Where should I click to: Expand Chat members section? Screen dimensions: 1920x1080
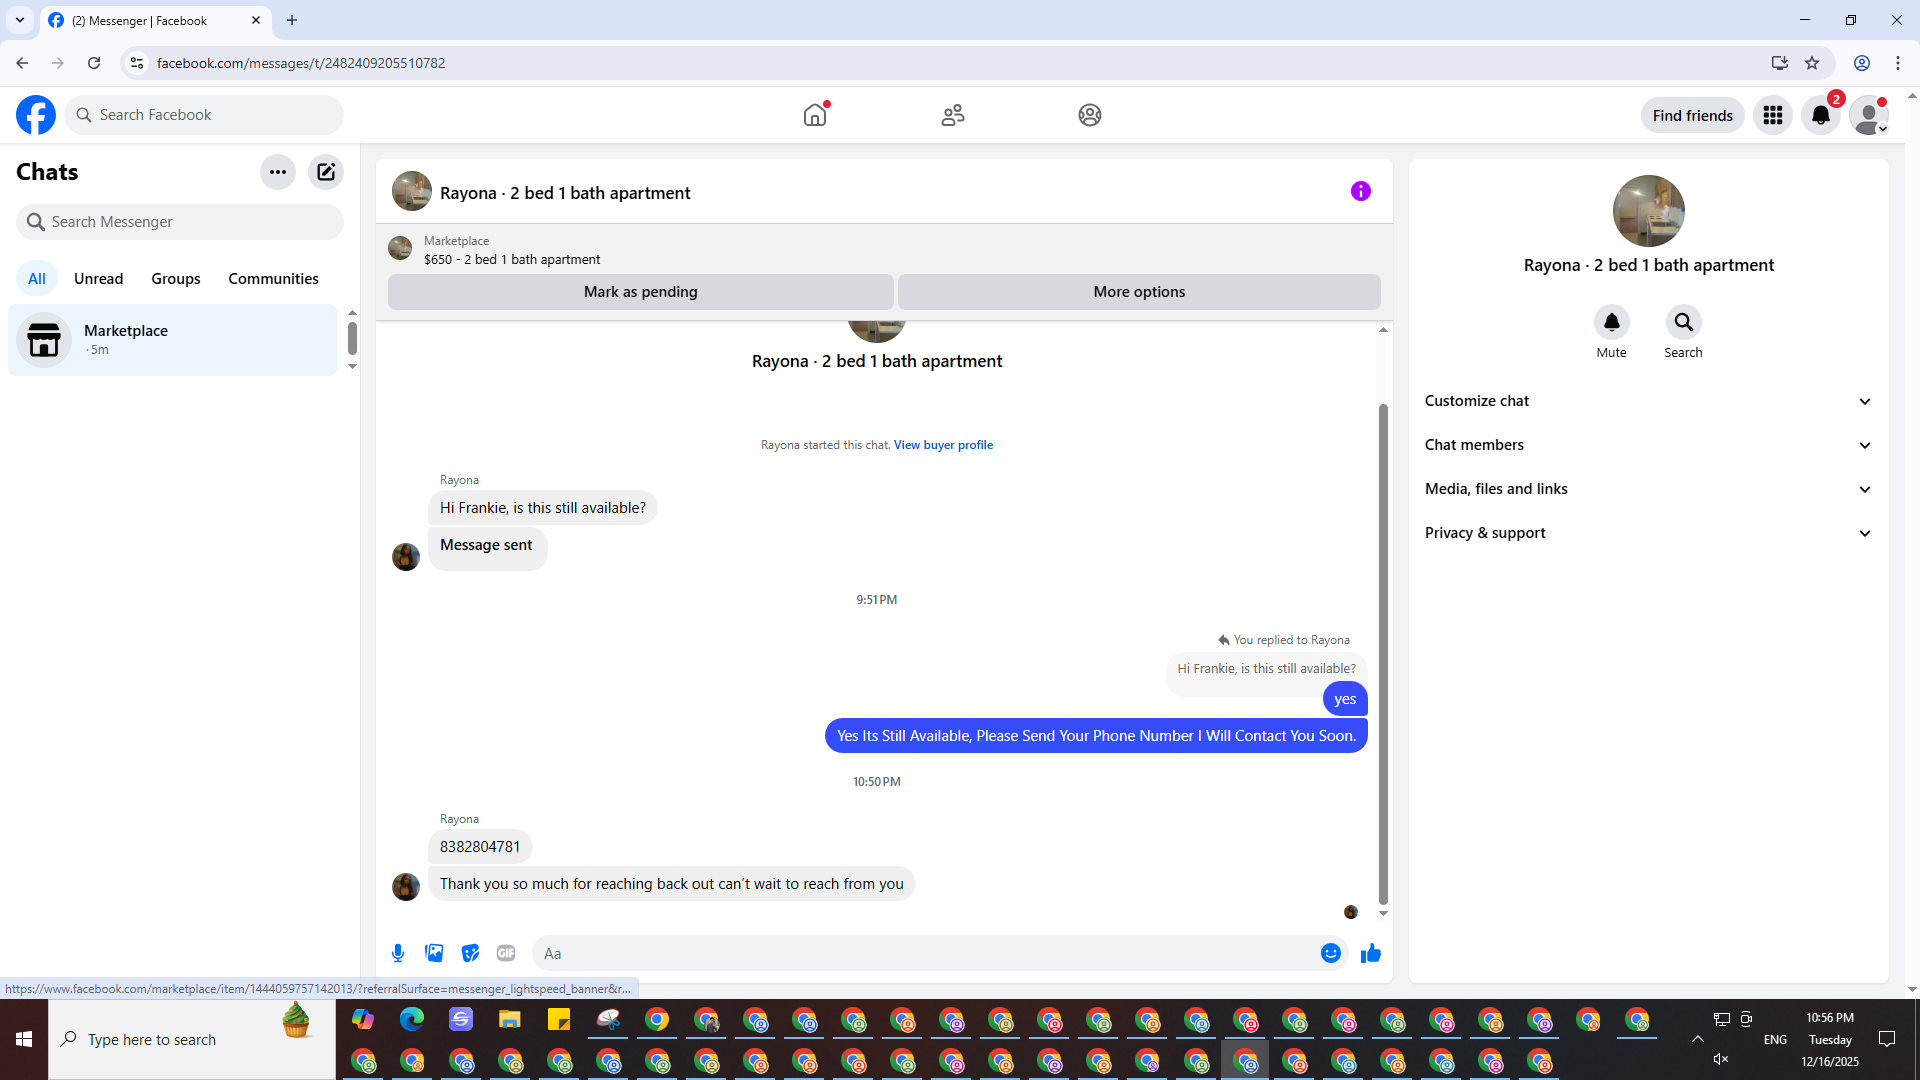[1649, 445]
